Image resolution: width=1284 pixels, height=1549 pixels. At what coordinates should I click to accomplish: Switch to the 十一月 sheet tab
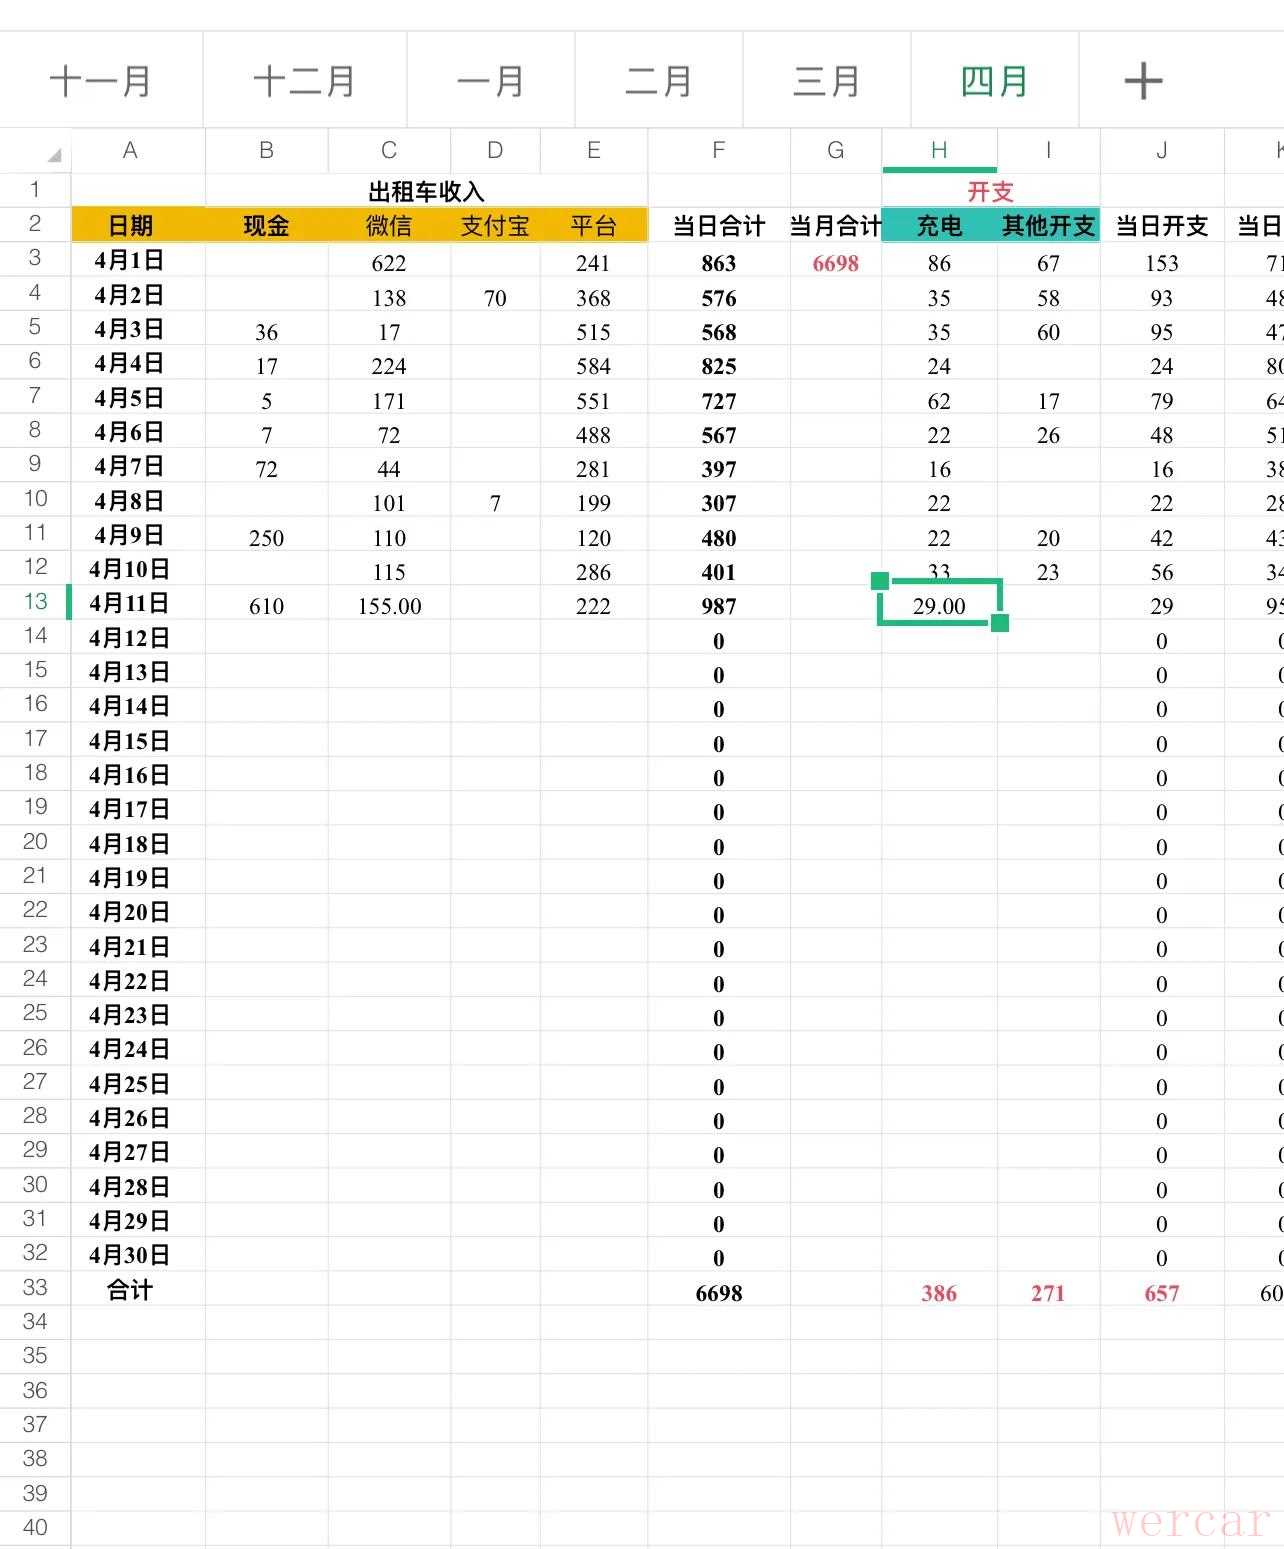tap(101, 81)
